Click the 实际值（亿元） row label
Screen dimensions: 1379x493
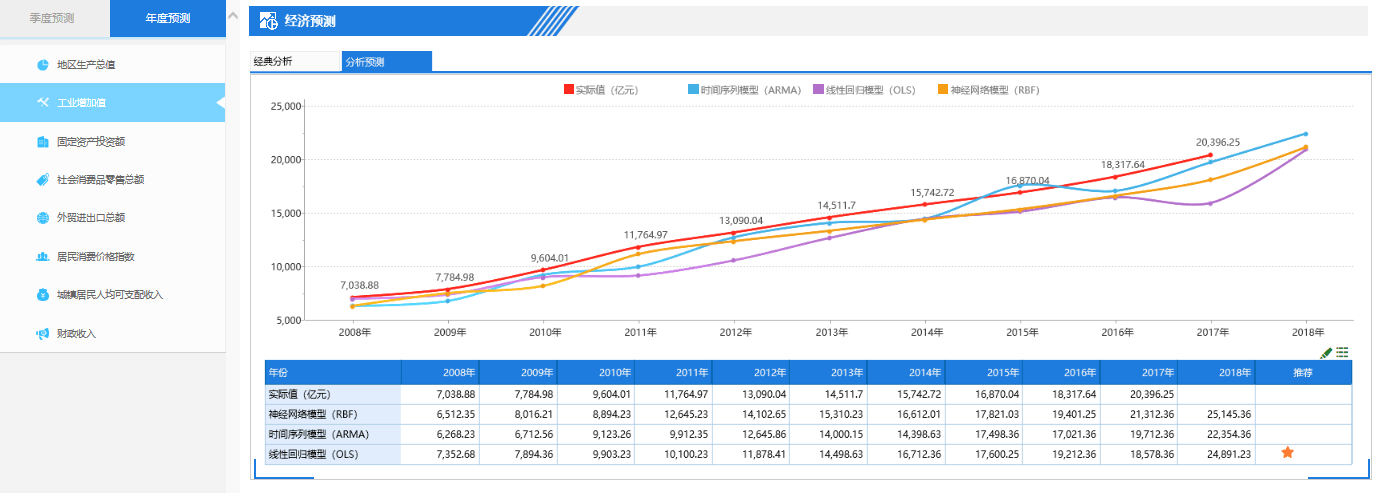click(x=333, y=394)
